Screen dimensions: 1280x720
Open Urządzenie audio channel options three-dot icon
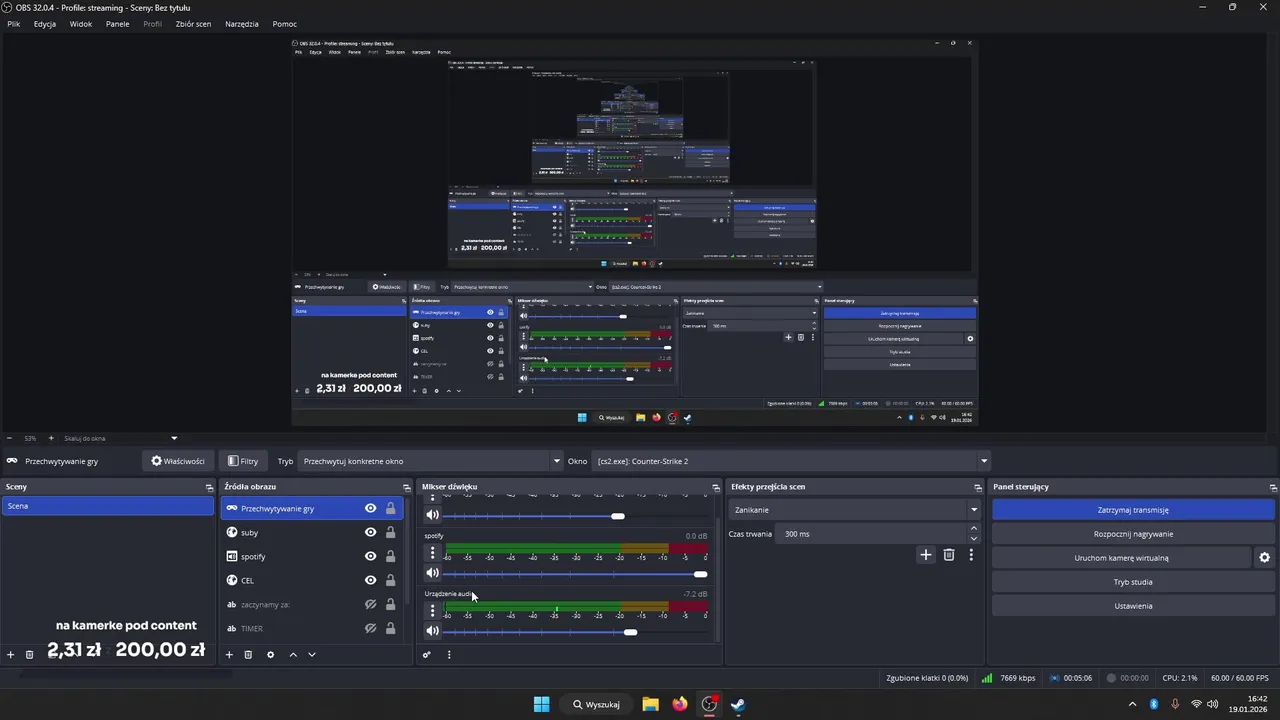[432, 610]
